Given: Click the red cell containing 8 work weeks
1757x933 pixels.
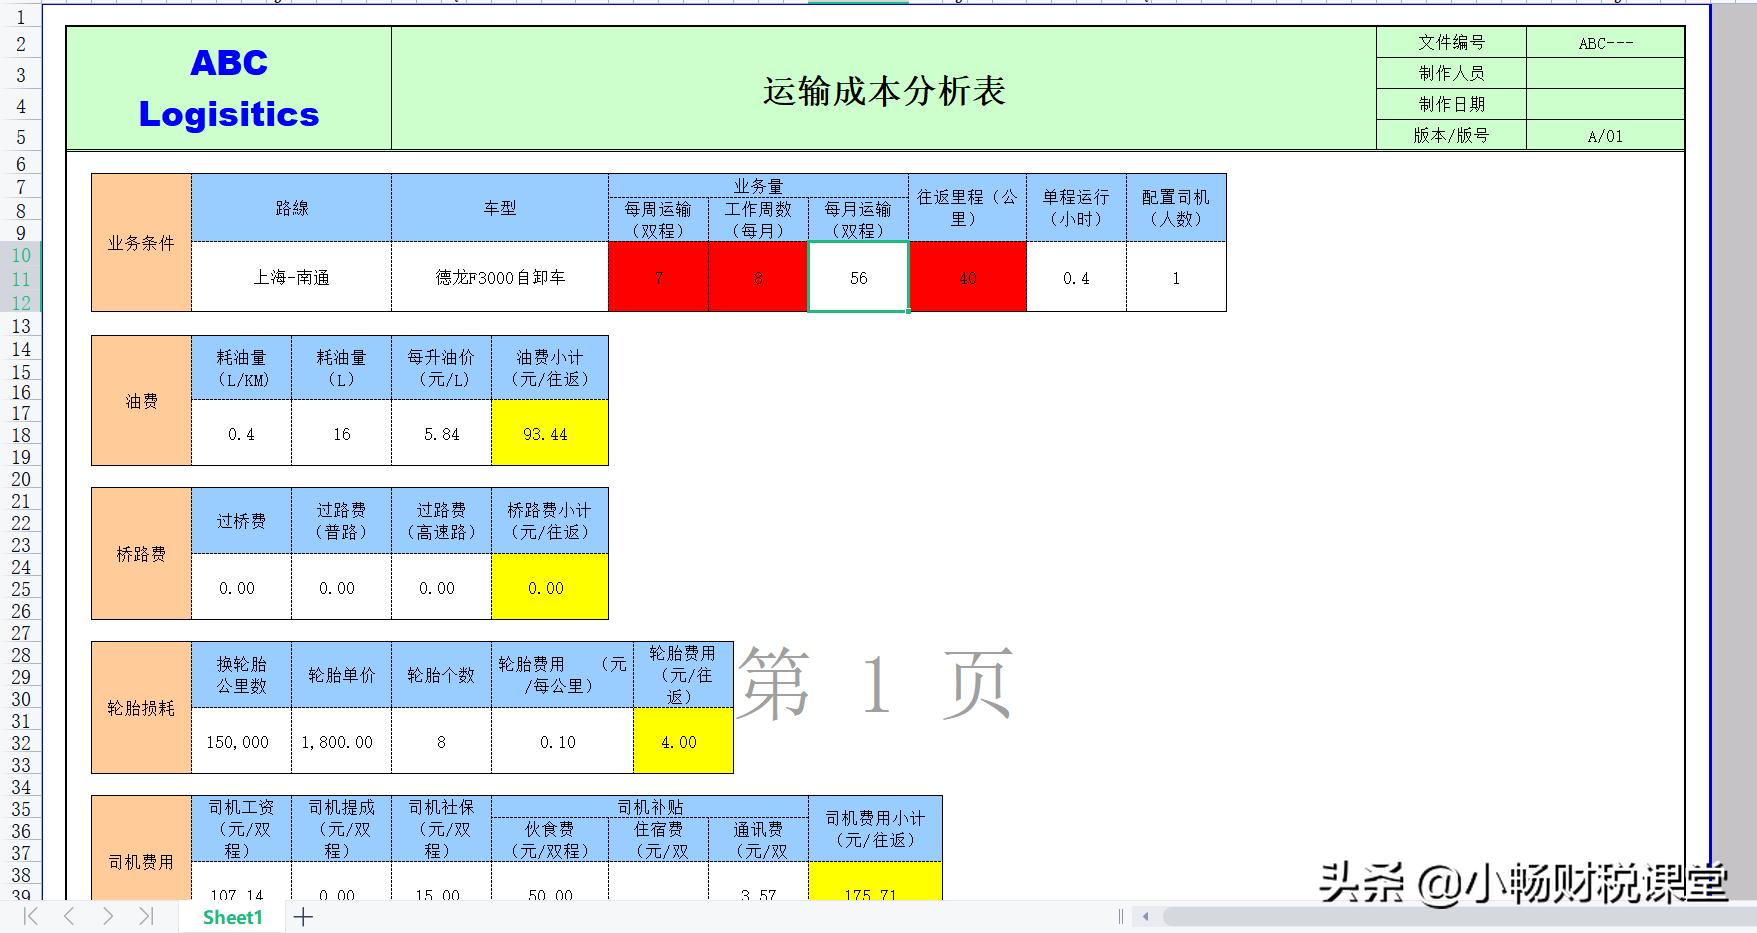Looking at the screenshot, I should coord(758,278).
